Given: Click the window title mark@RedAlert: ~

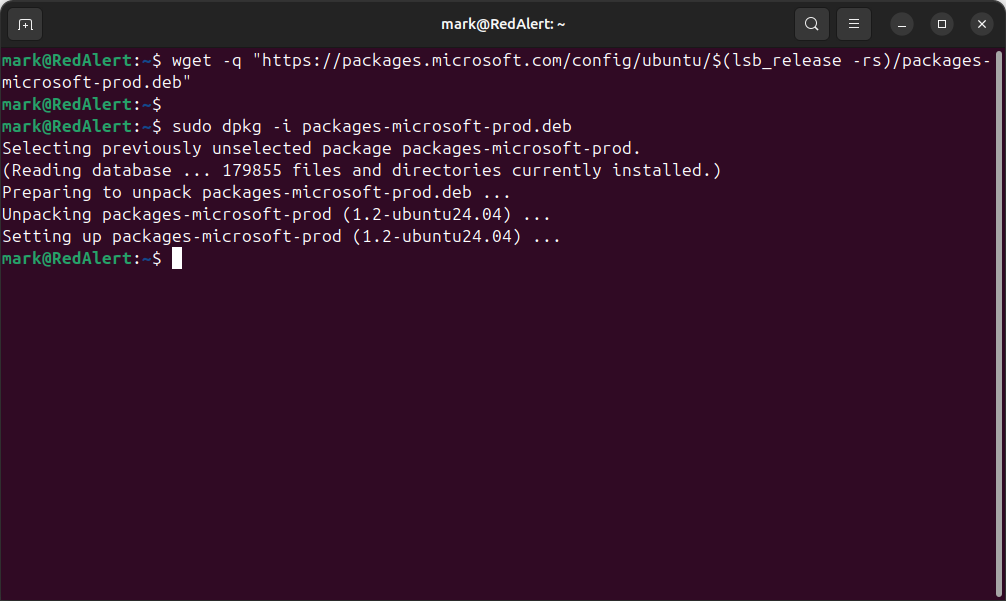Looking at the screenshot, I should point(503,23).
